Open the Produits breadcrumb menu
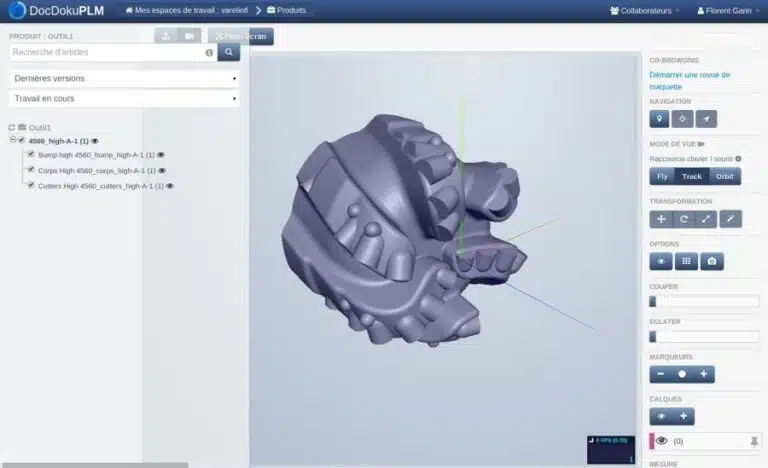768x468 pixels. [286, 10]
